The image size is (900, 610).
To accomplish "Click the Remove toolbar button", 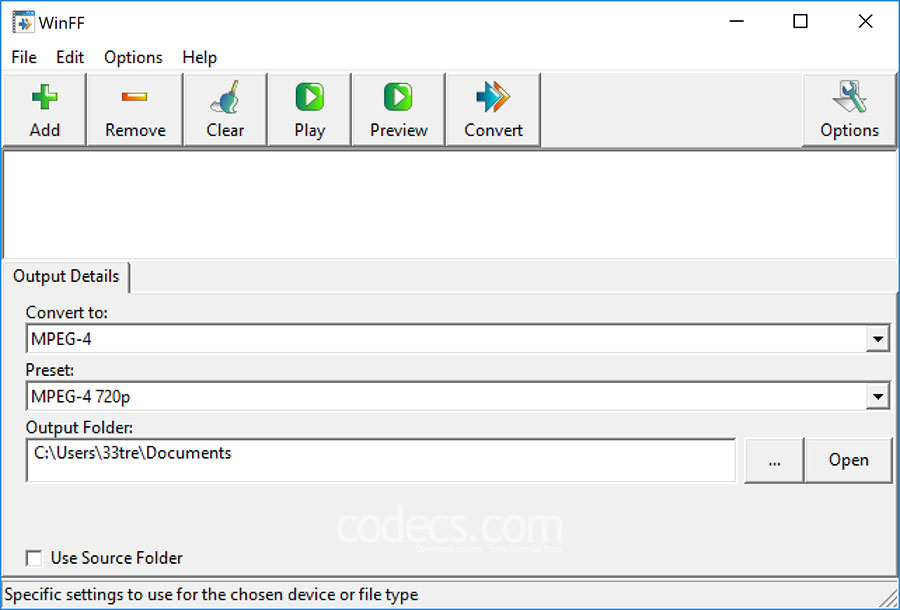I will 135,110.
